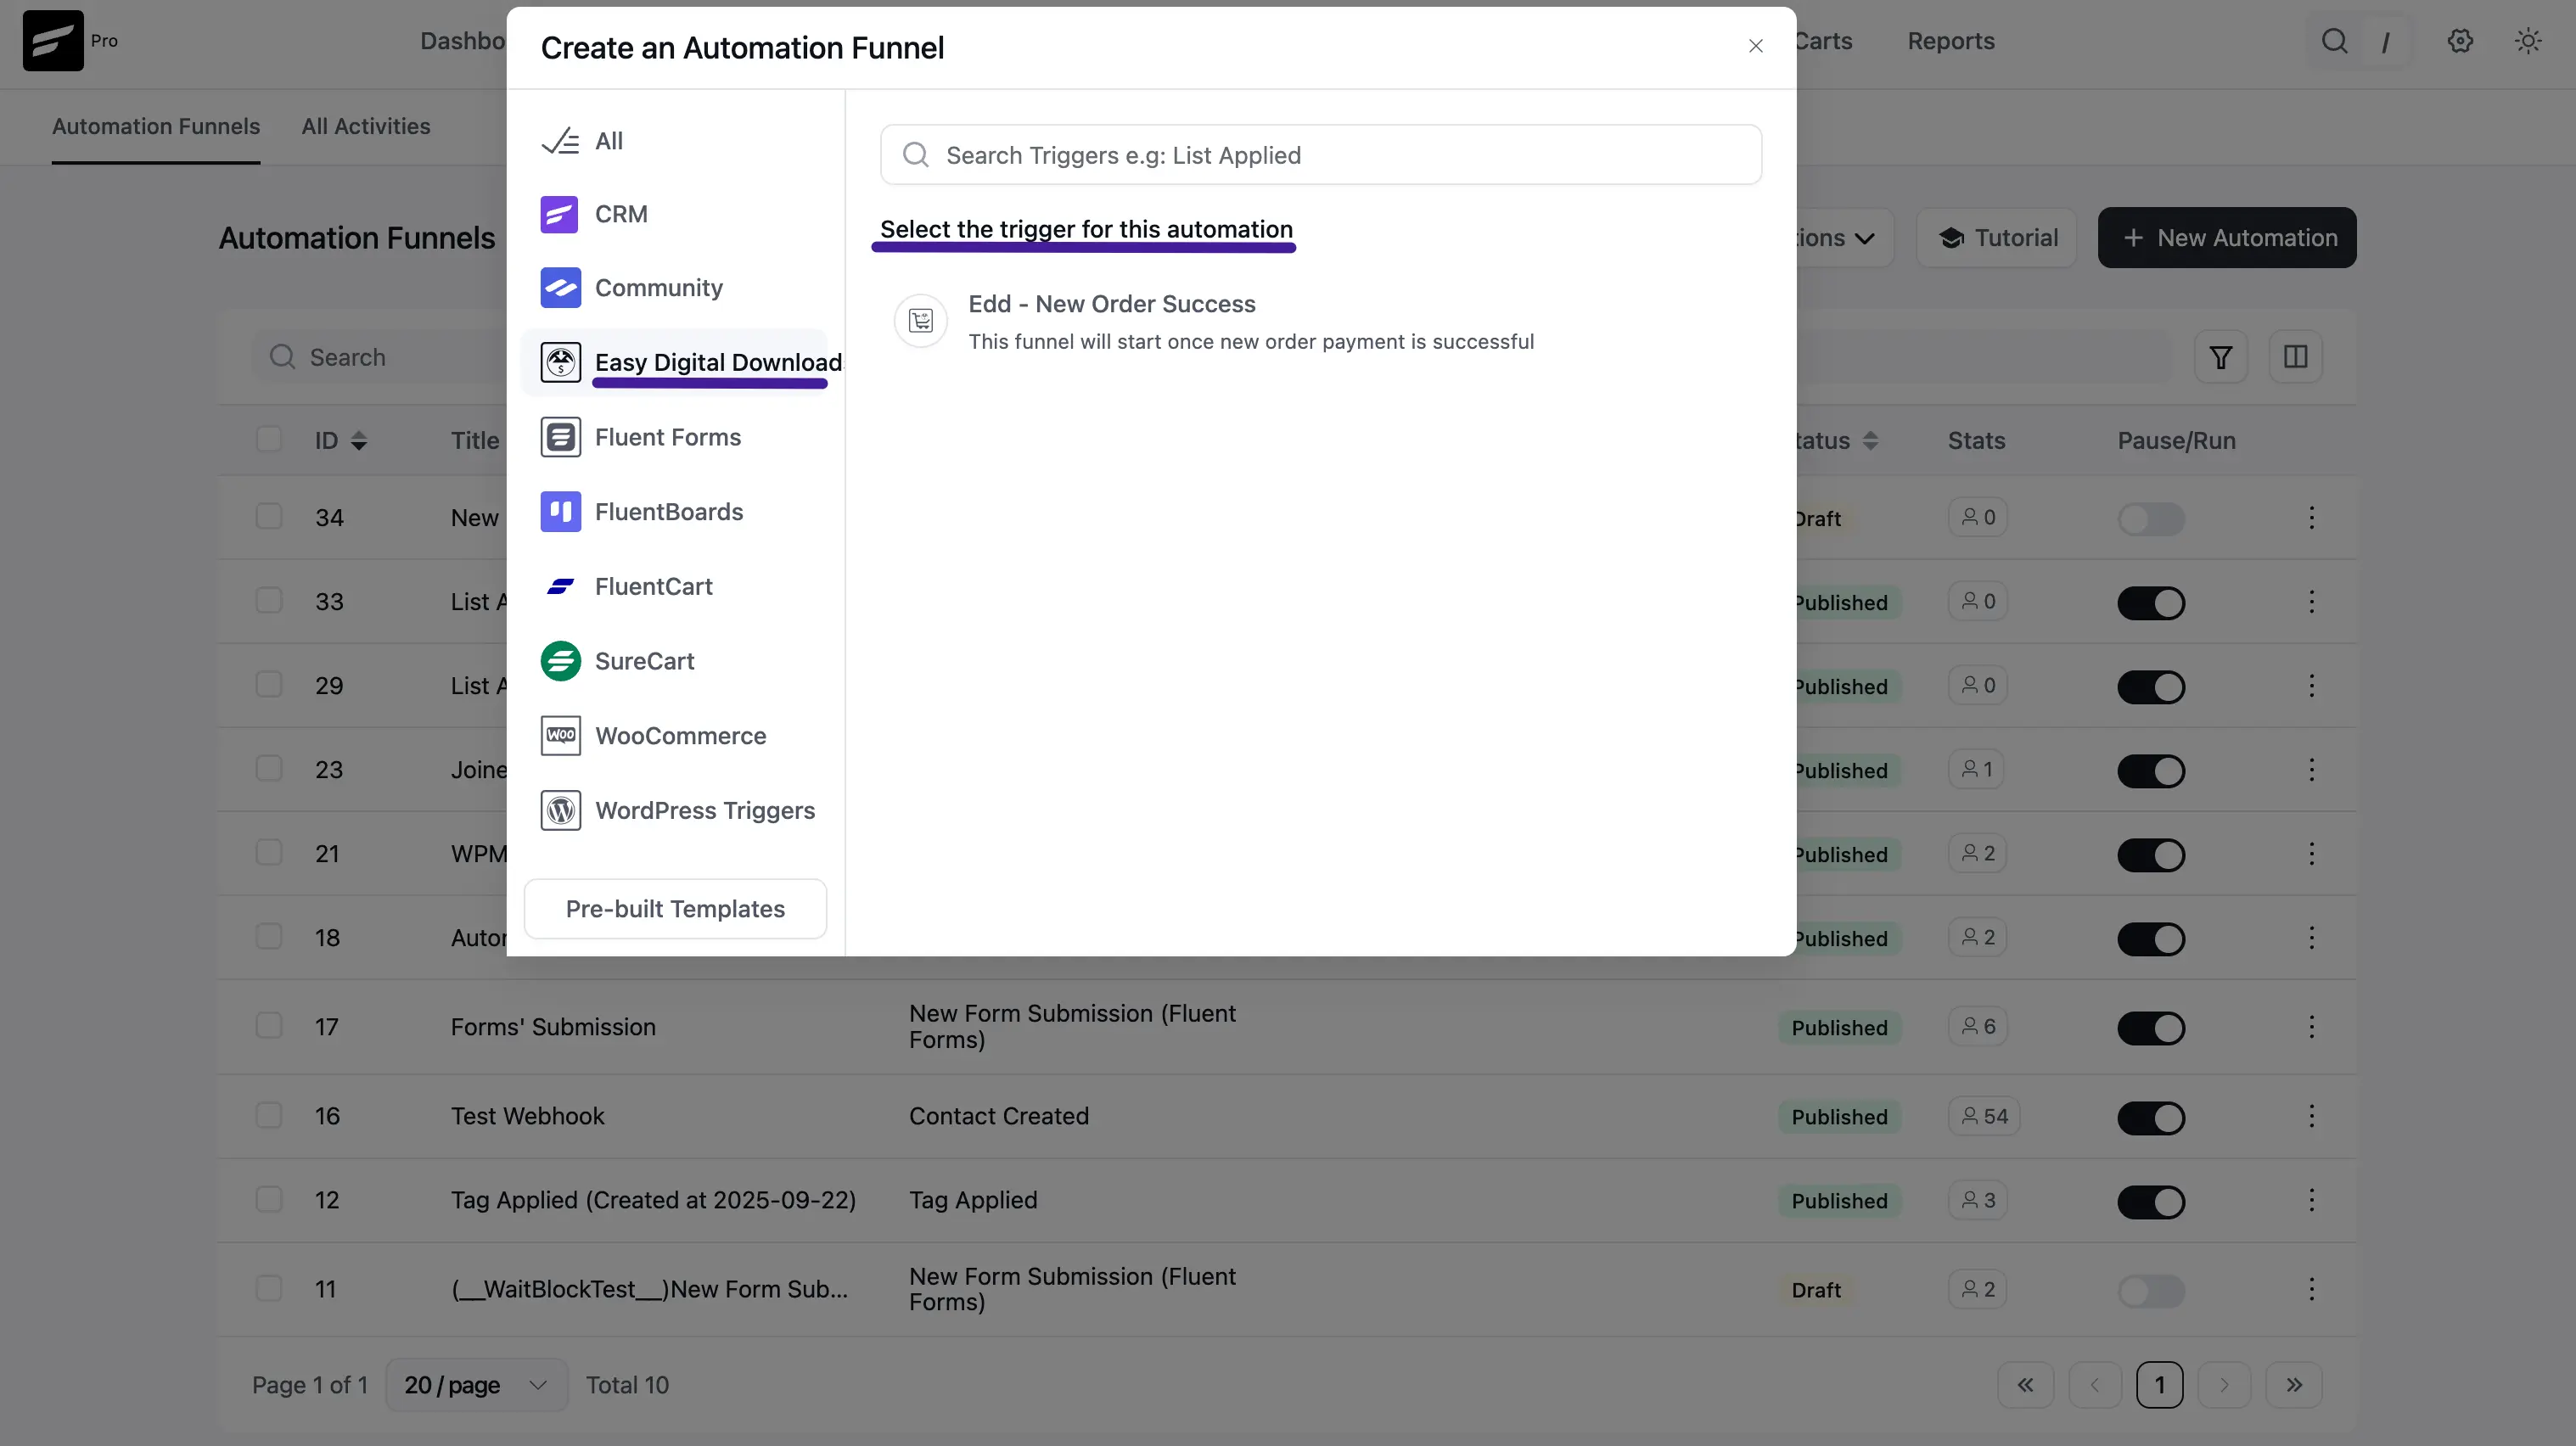Select the WooCommerce icon

[x=560, y=736]
